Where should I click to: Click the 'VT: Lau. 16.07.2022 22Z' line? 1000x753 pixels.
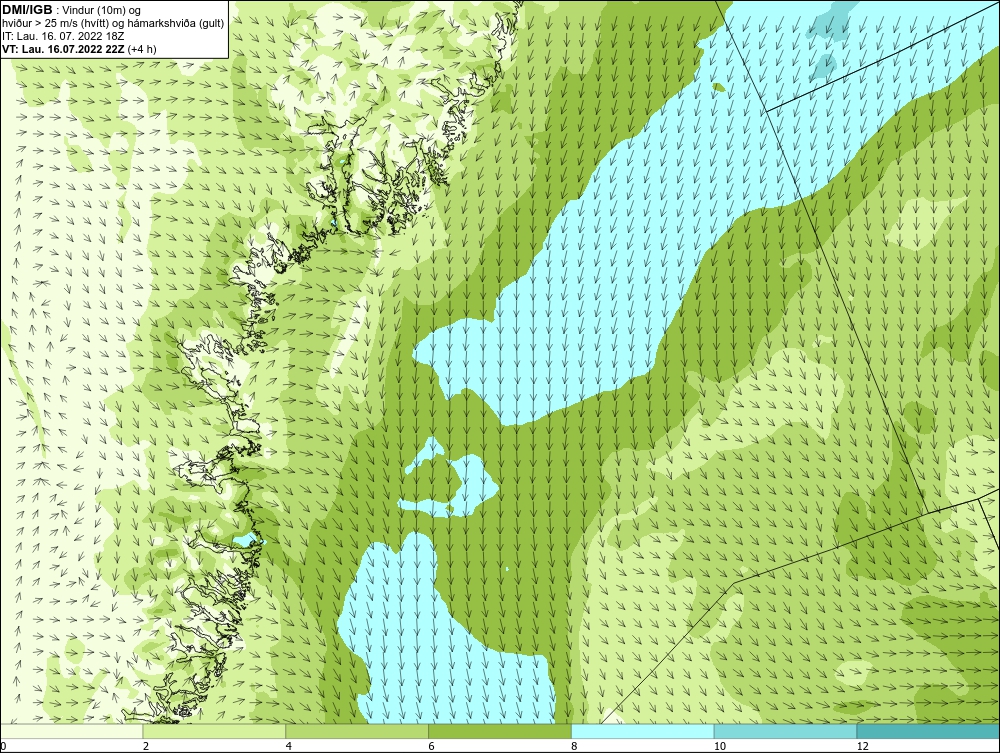point(63,49)
